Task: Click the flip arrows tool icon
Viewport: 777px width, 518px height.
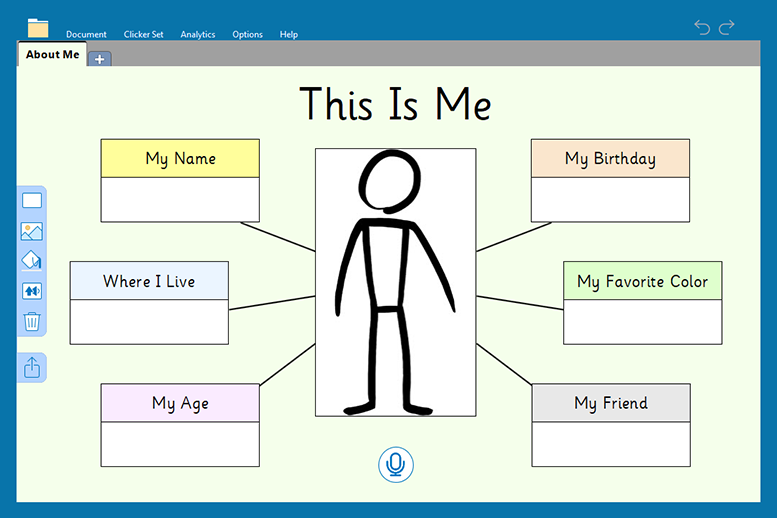Action: coord(32,291)
